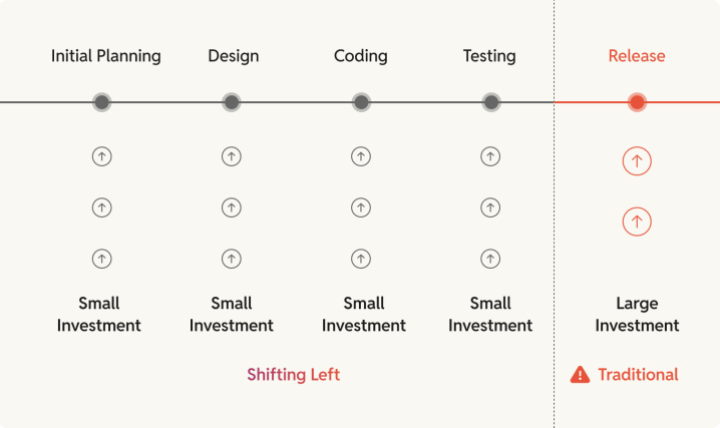
Task: Click the Design timeline dot
Action: [231, 102]
